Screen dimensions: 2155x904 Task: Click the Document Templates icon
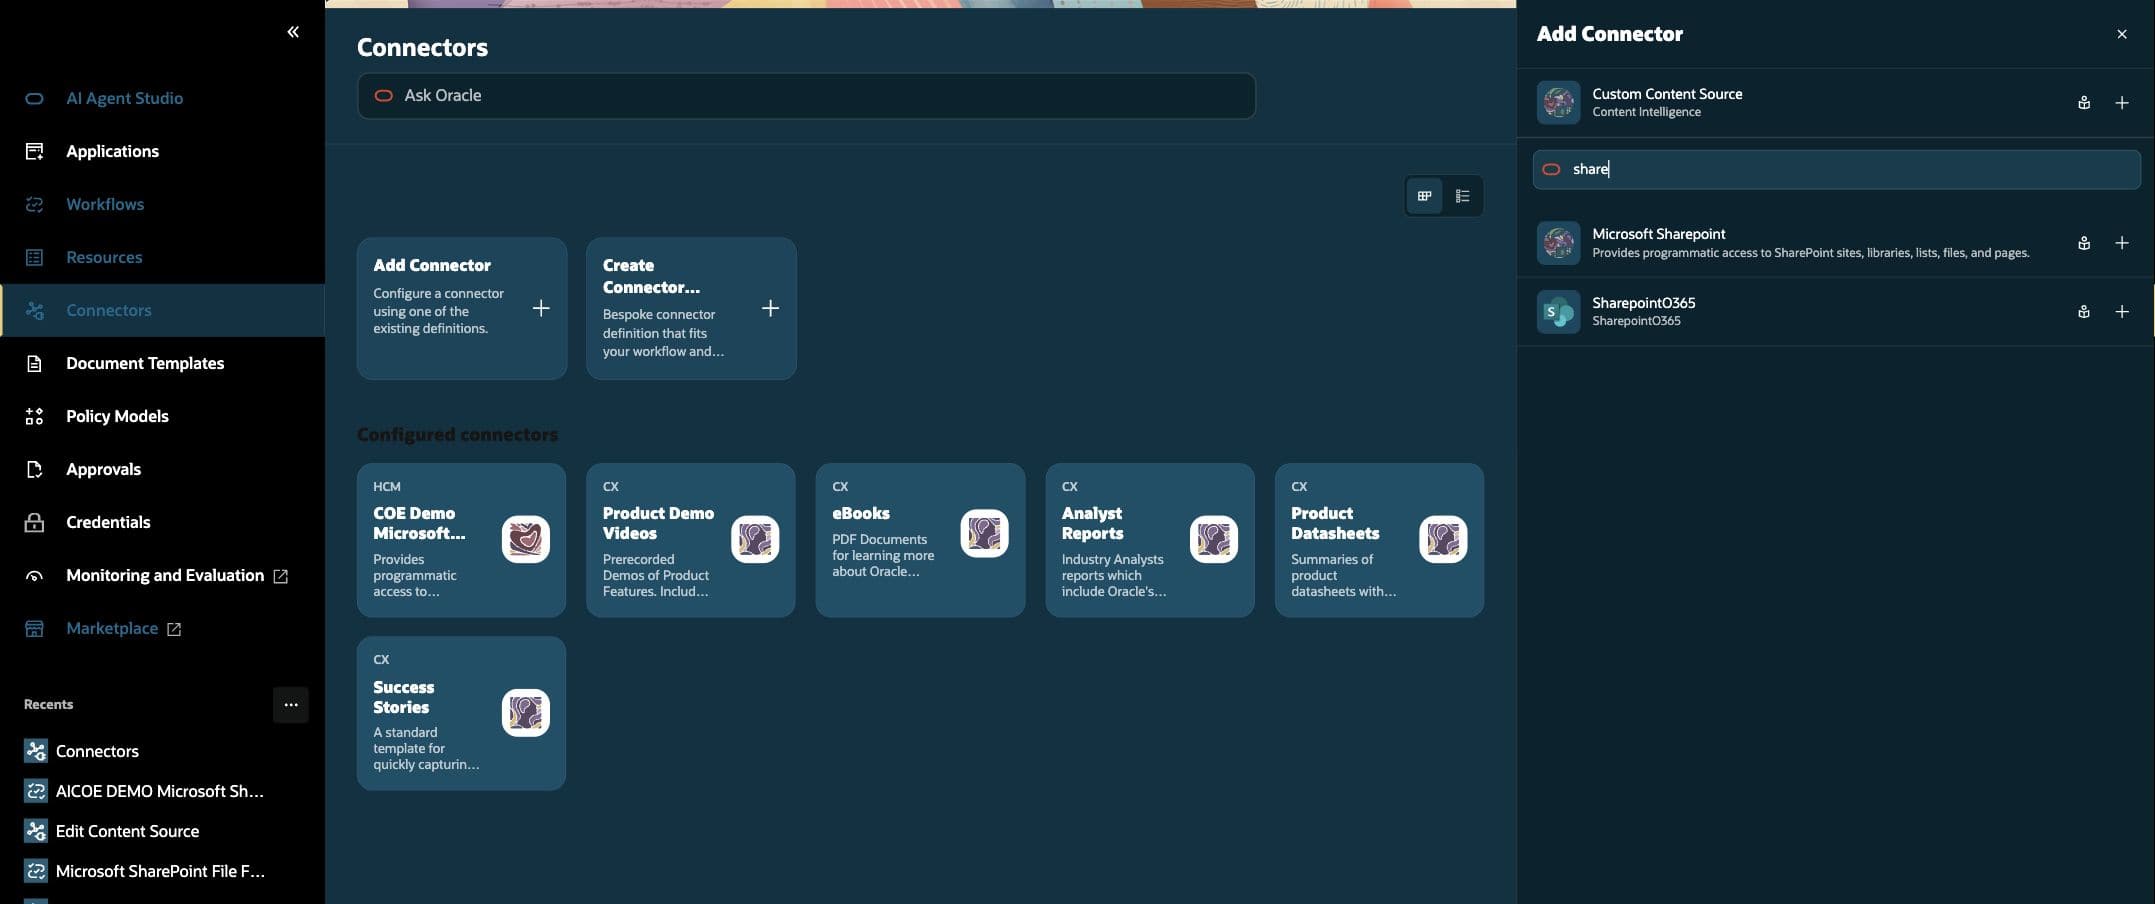pos(34,363)
